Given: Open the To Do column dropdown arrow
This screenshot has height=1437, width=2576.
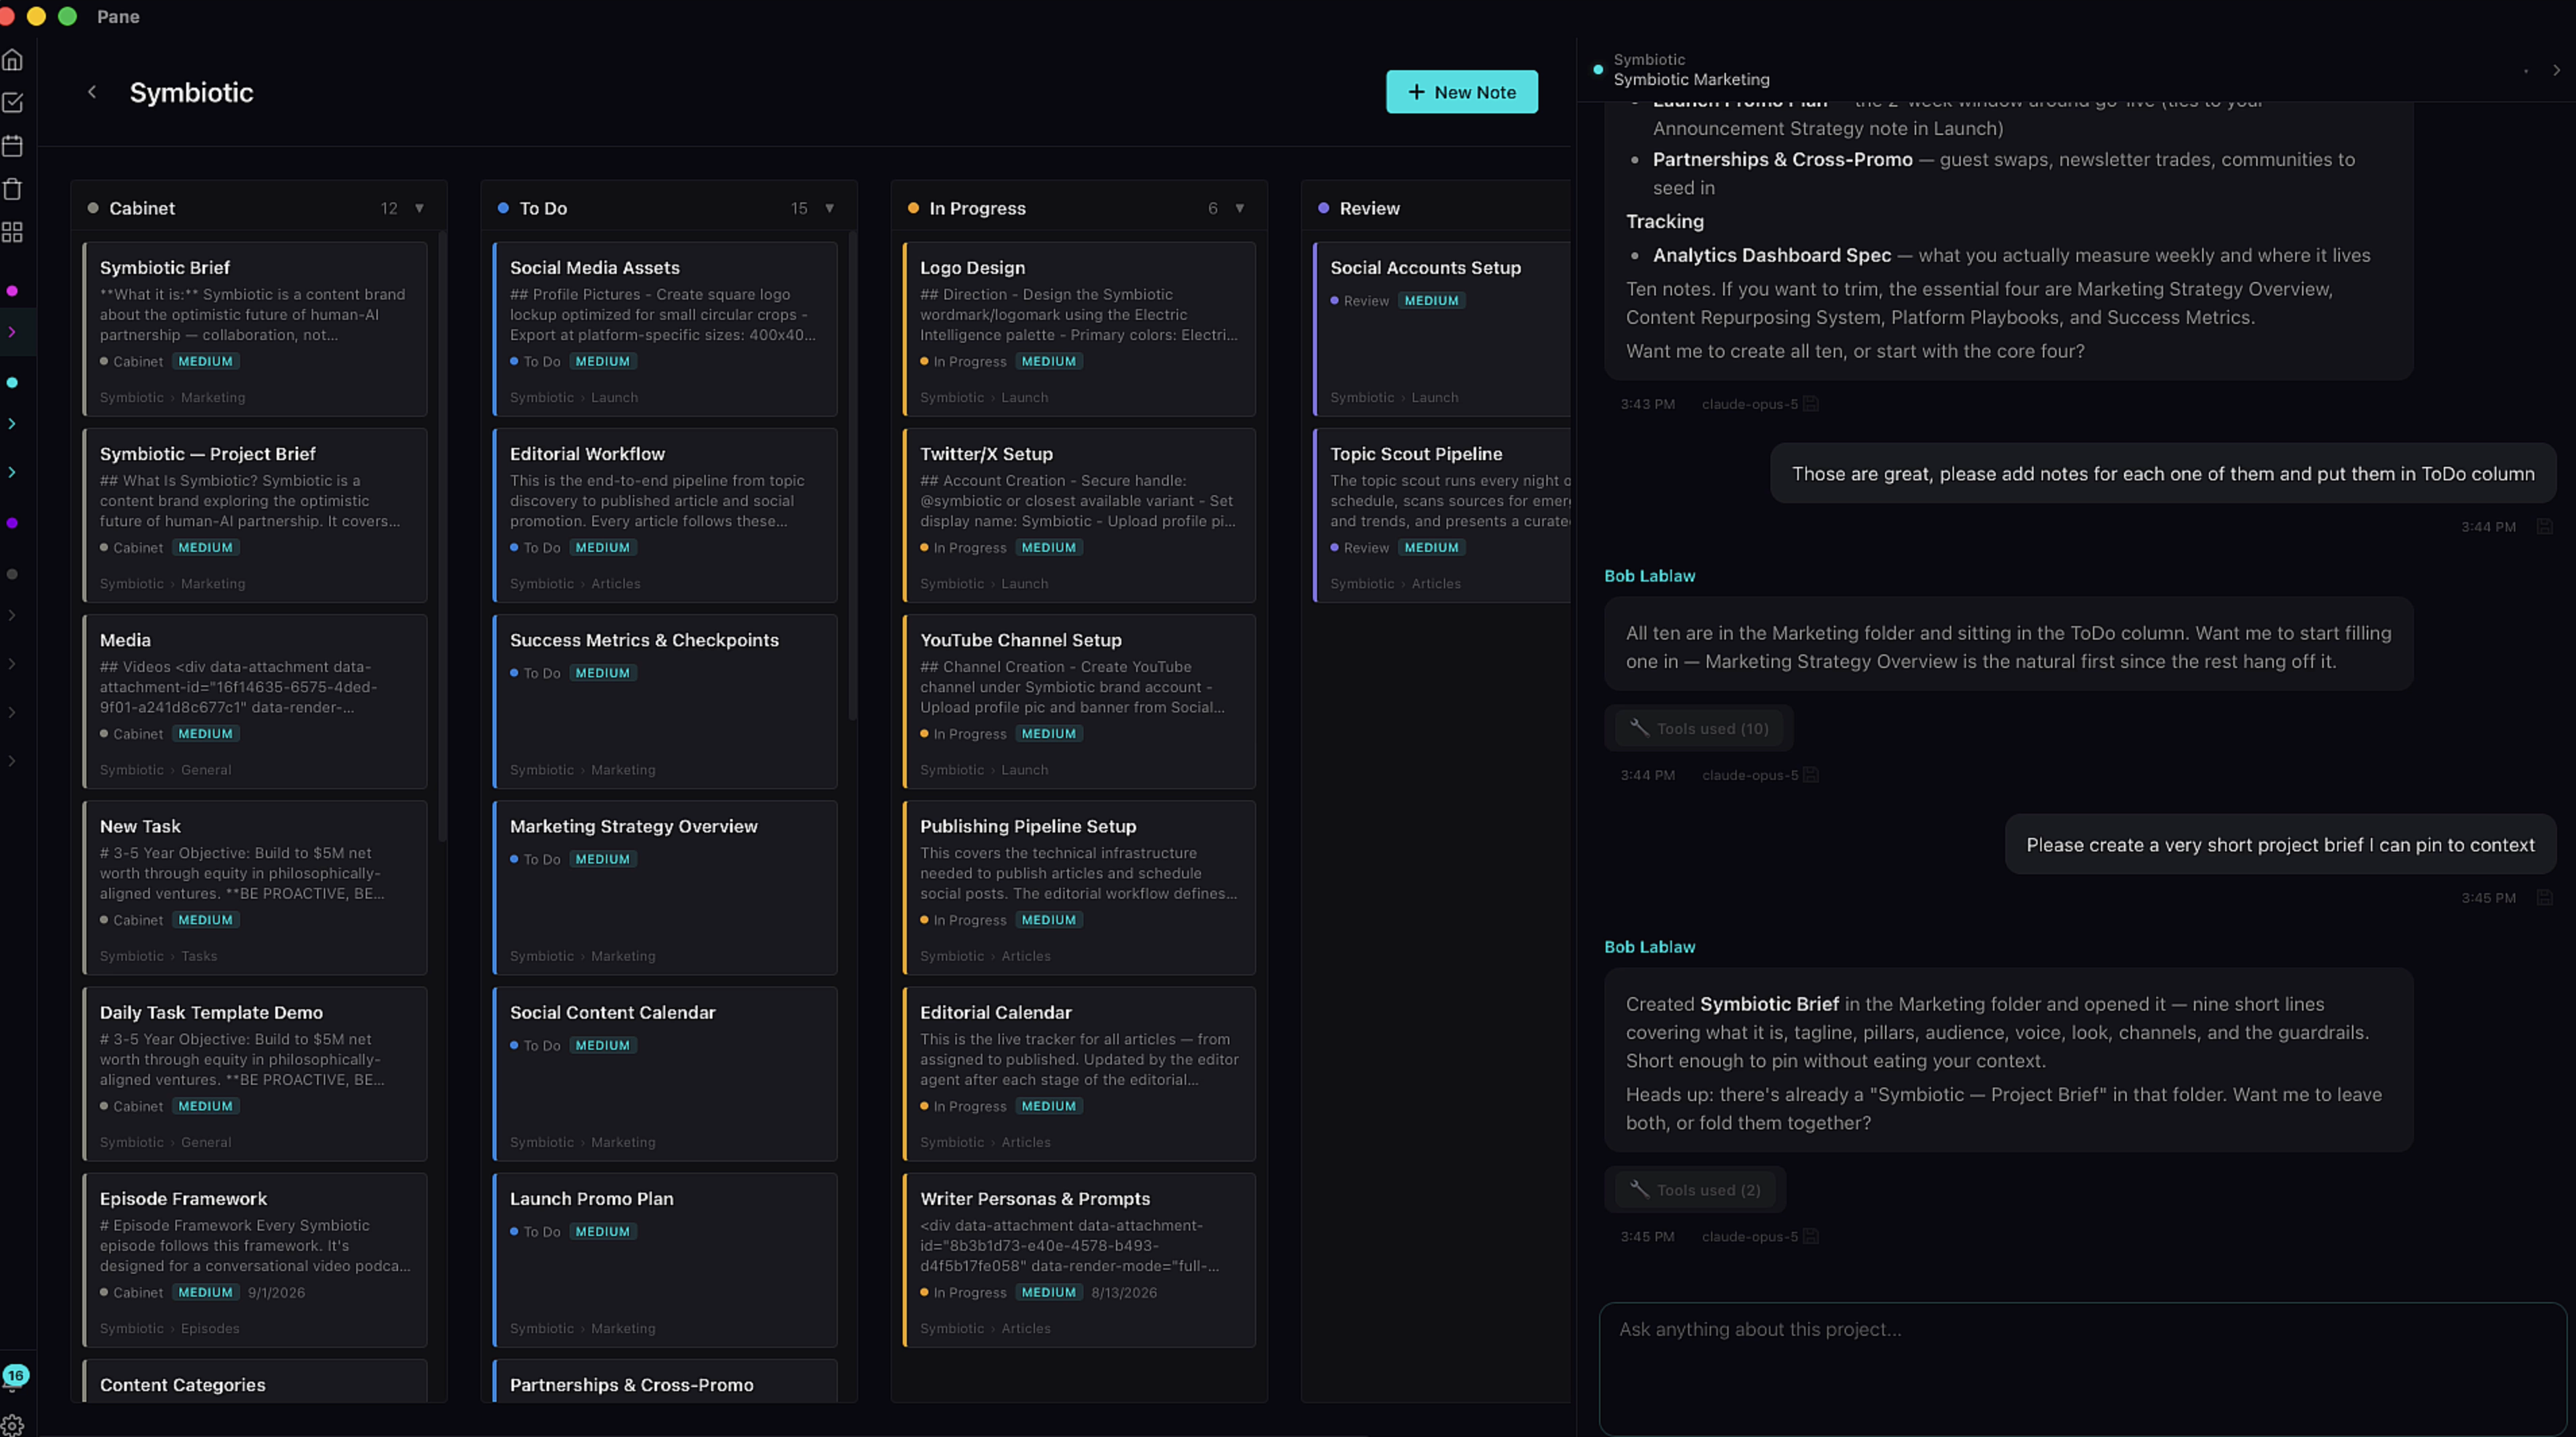Looking at the screenshot, I should (x=830, y=208).
